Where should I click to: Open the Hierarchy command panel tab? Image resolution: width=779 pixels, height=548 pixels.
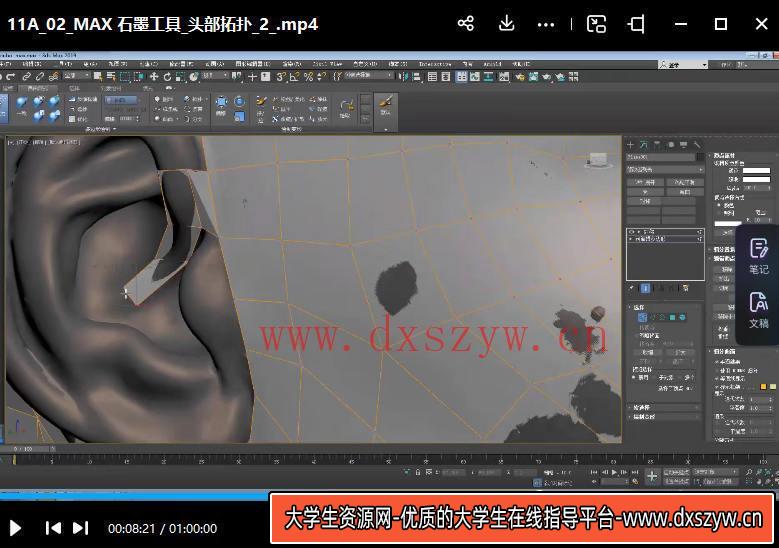point(657,145)
